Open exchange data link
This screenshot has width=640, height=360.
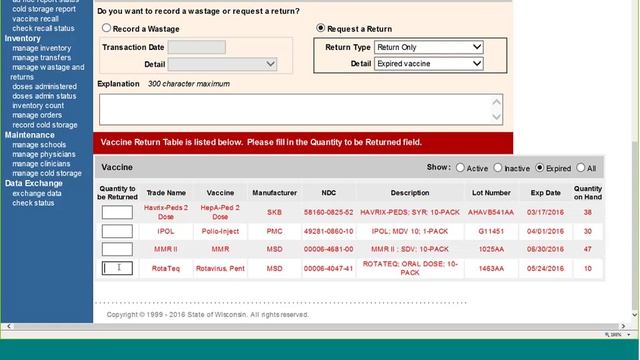(x=36, y=193)
